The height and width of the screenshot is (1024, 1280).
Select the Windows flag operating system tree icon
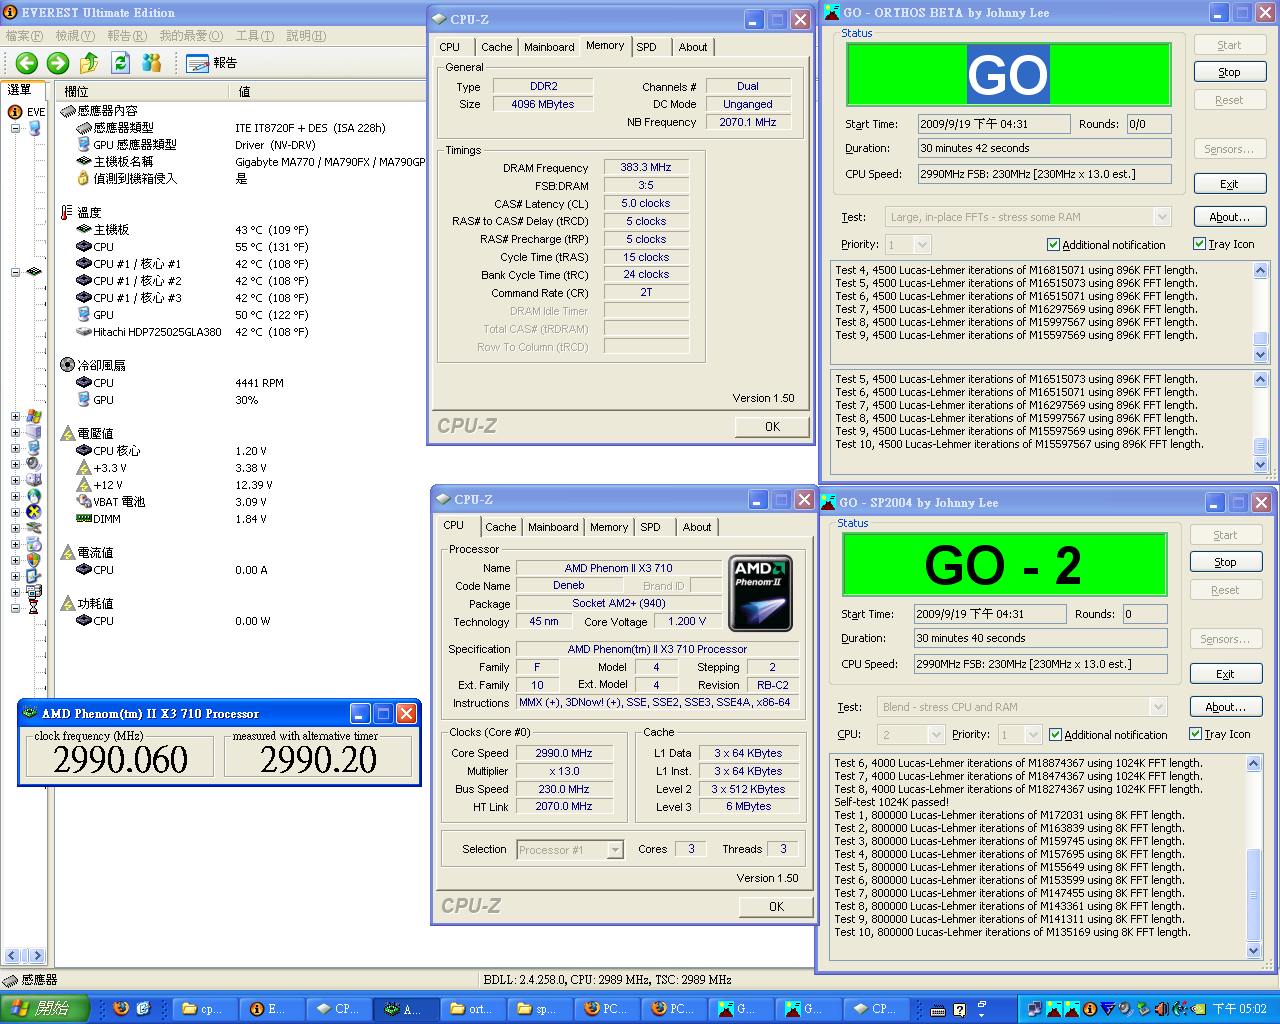tap(34, 416)
